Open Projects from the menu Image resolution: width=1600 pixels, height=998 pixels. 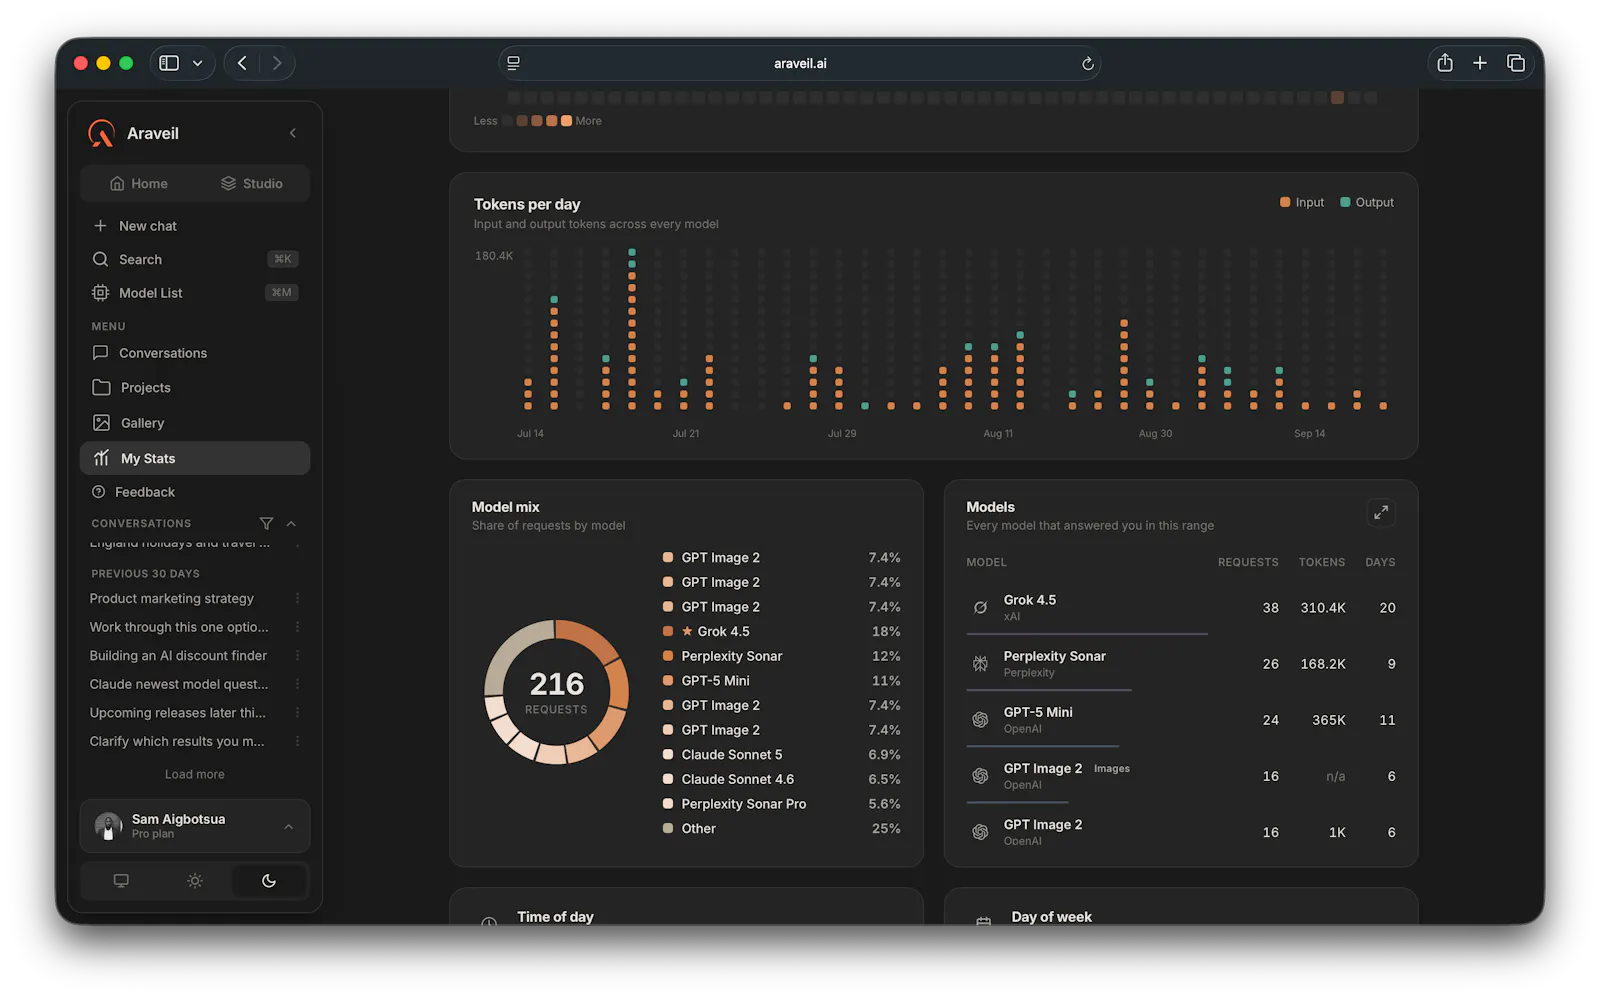(x=195, y=388)
